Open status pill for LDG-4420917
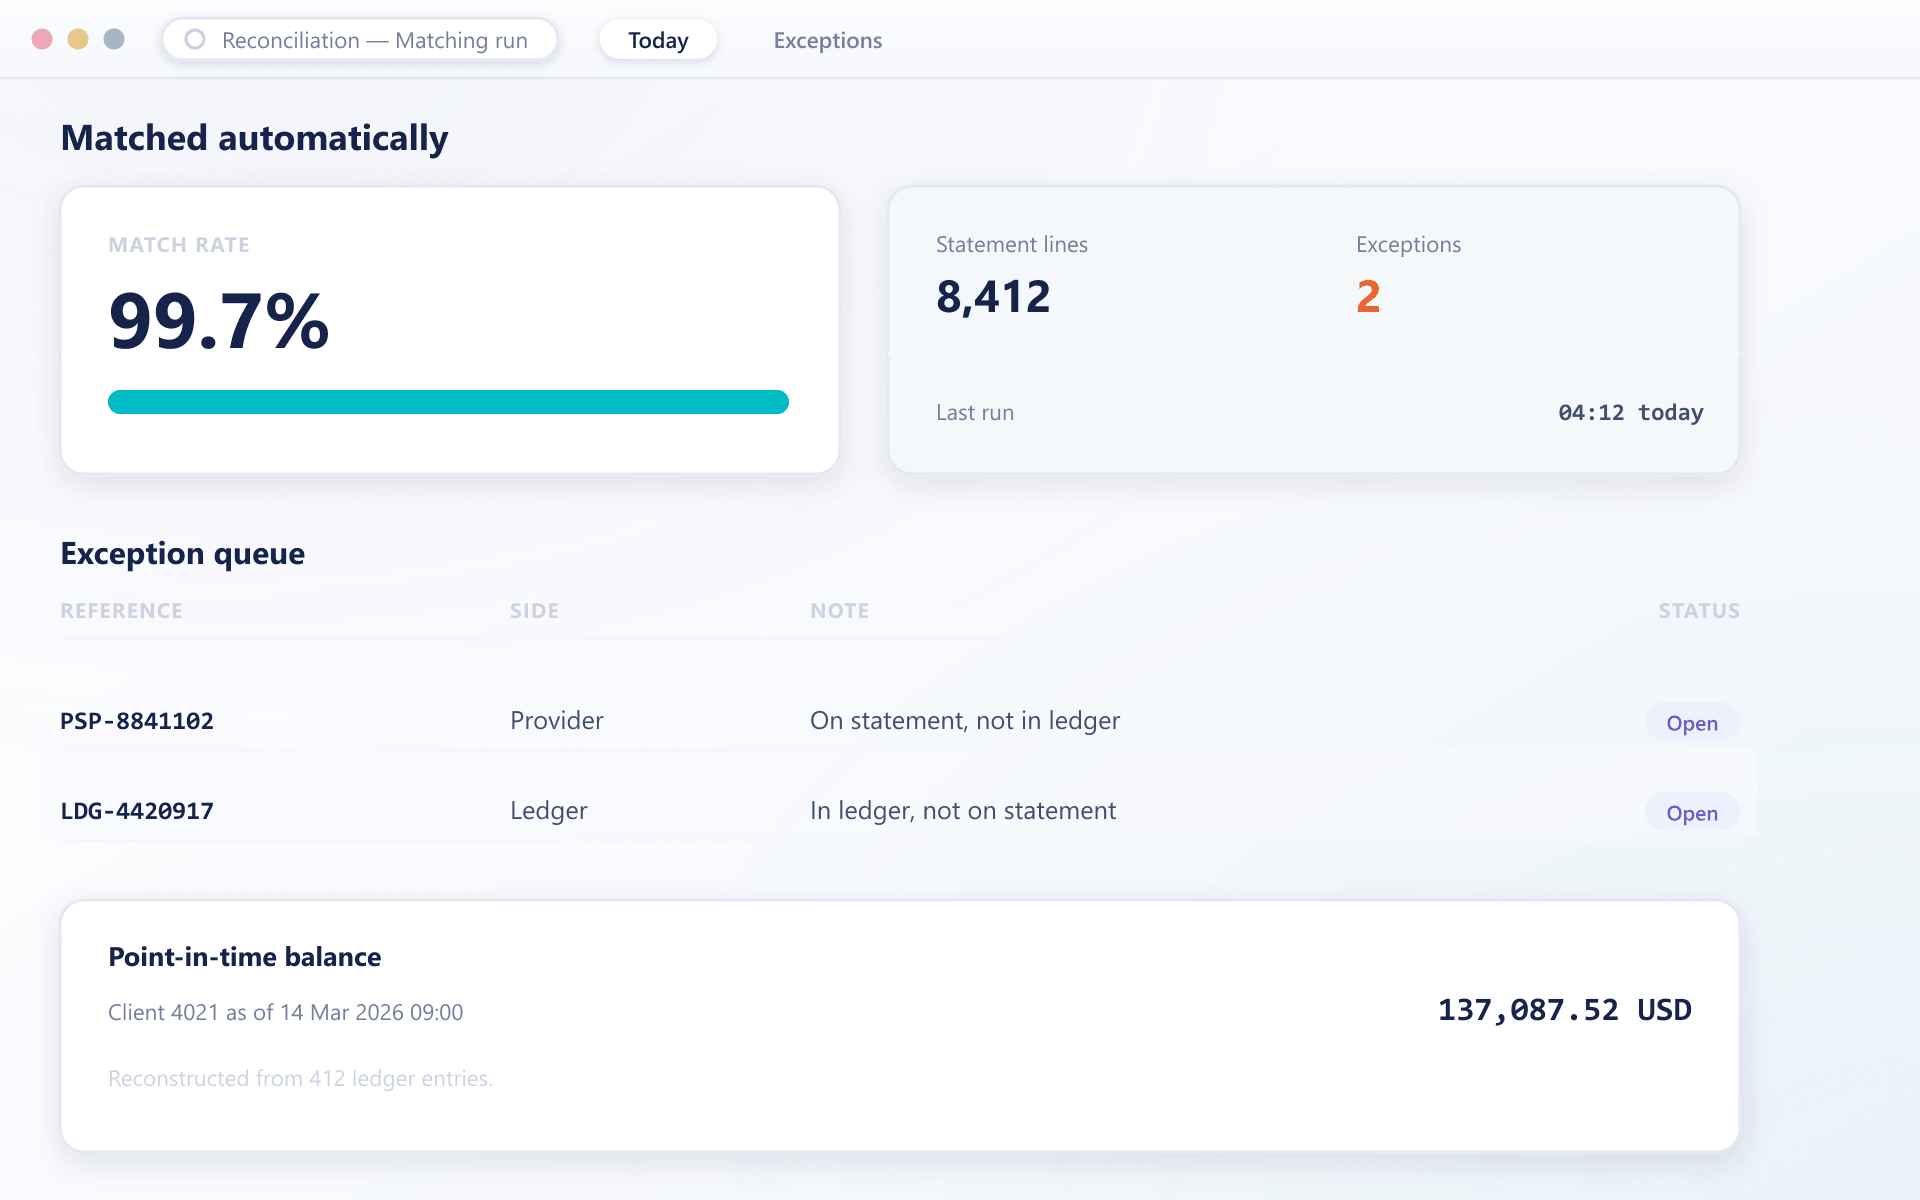 tap(1692, 813)
